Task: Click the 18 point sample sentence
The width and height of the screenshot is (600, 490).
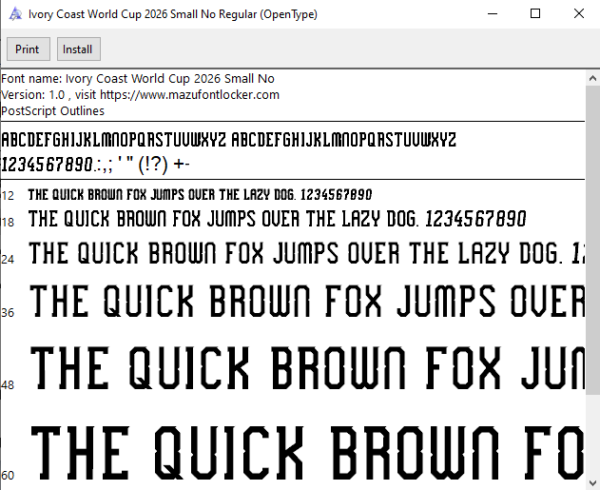Action: (x=277, y=219)
